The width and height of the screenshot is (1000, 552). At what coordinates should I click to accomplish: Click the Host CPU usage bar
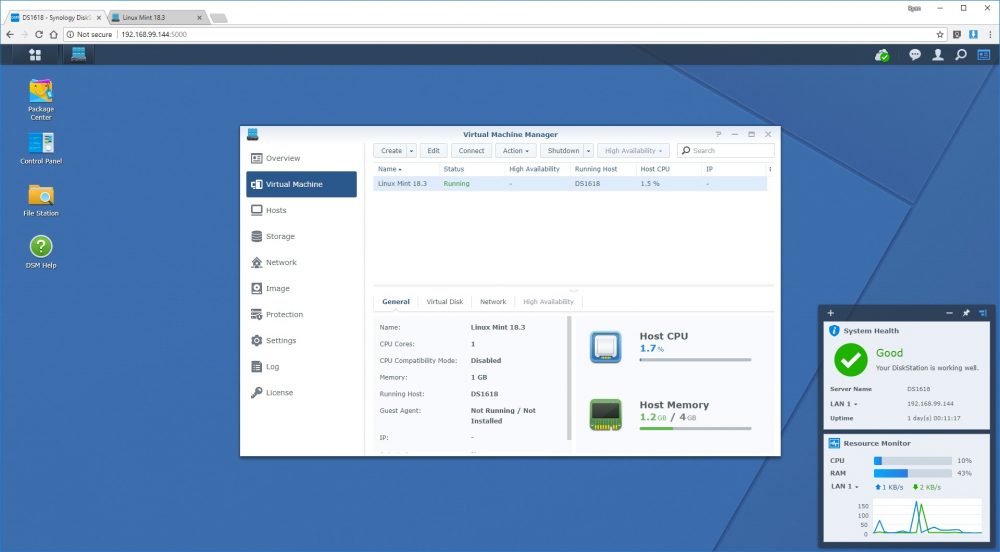[695, 360]
